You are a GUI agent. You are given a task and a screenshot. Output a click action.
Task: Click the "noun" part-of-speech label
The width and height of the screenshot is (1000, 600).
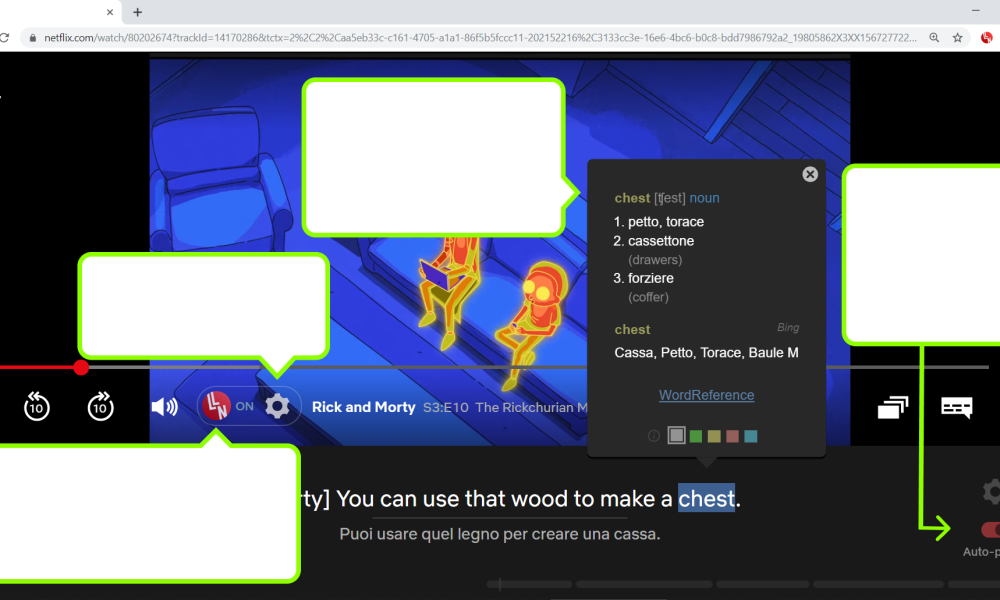coord(704,198)
